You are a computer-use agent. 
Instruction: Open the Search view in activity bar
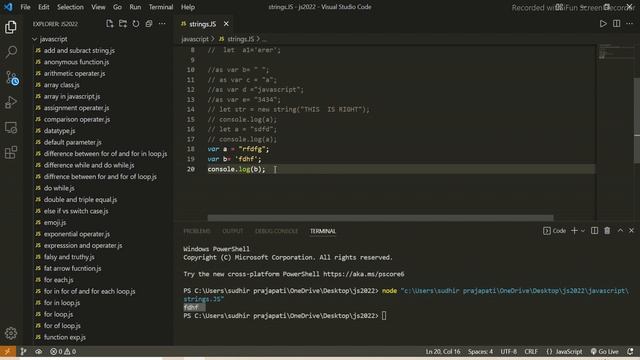click(x=11, y=52)
